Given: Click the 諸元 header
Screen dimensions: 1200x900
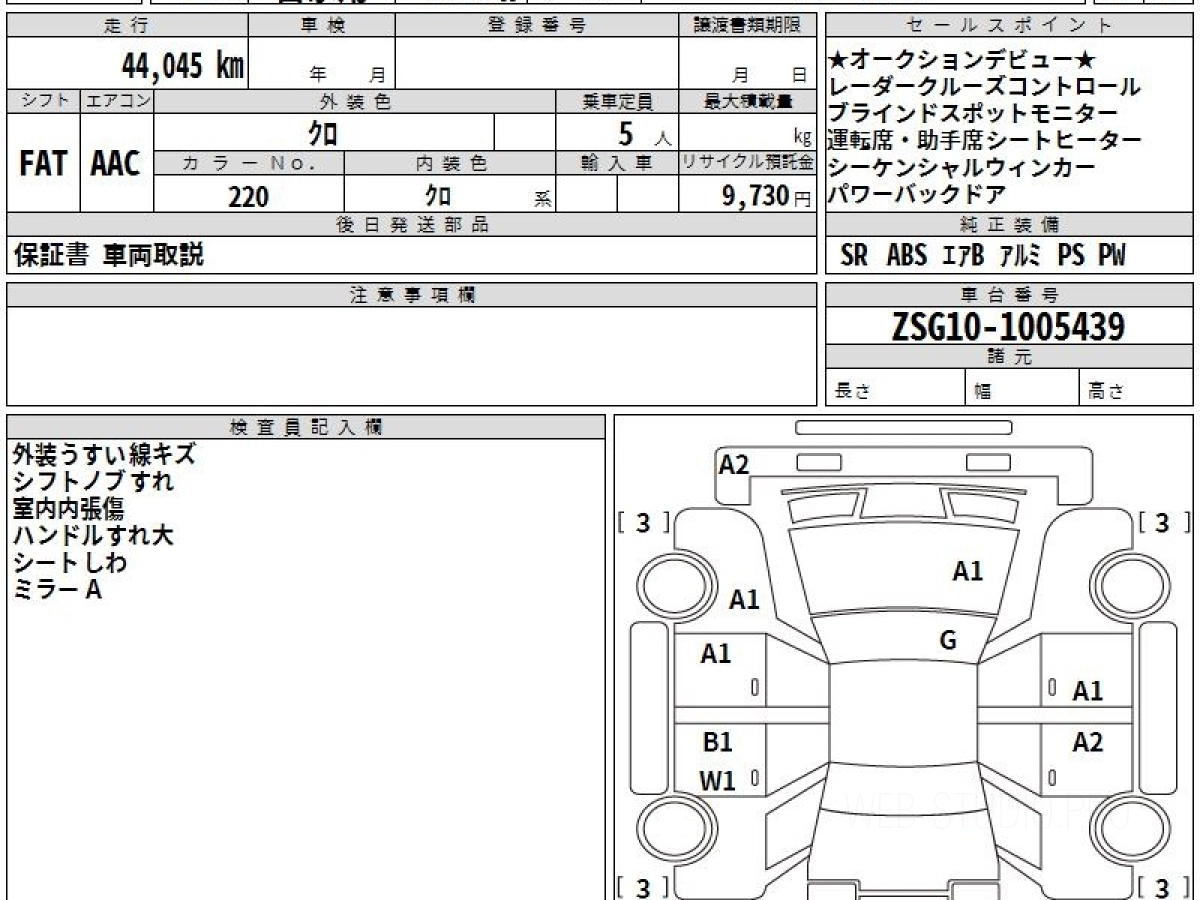Looking at the screenshot, I should (x=1009, y=358).
